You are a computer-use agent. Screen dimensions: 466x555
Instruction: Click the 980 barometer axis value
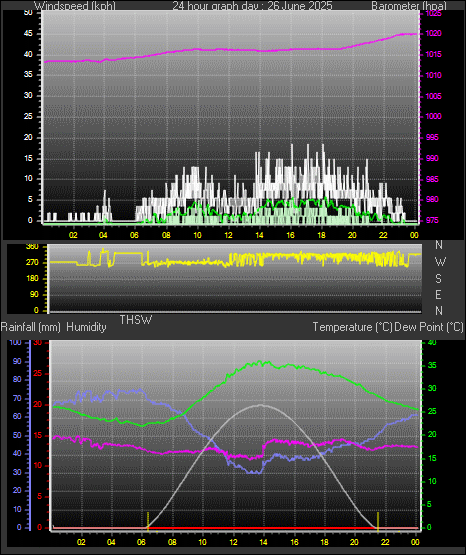432,199
